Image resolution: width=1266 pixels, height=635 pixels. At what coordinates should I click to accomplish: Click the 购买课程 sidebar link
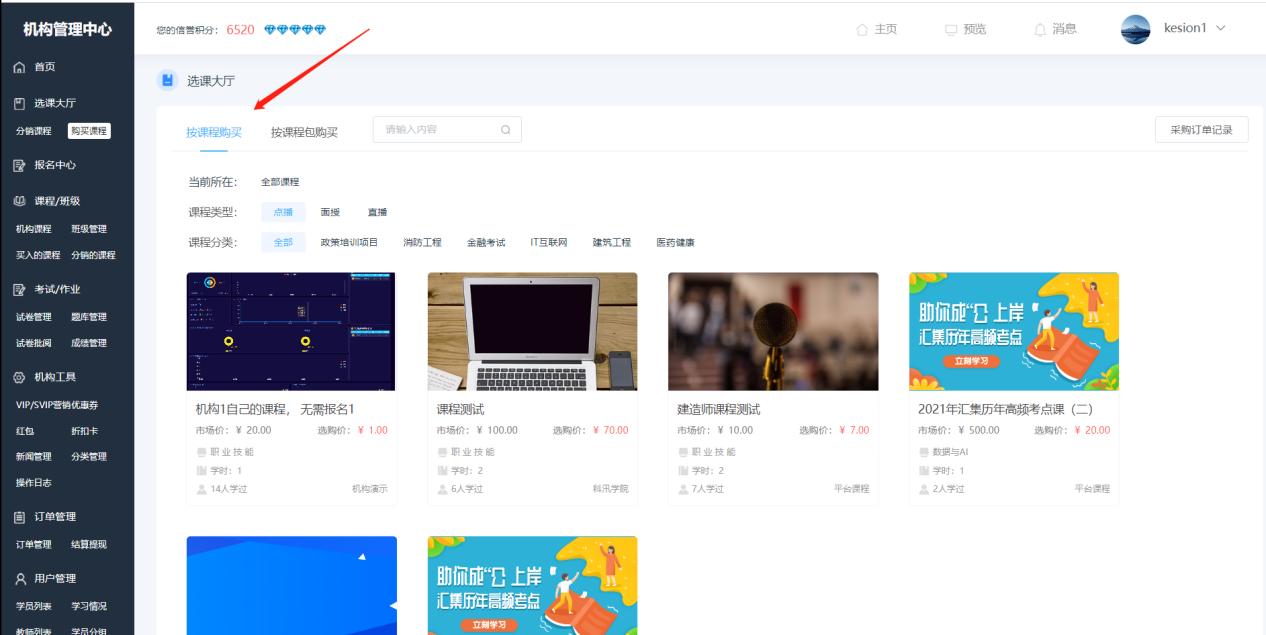coord(88,129)
